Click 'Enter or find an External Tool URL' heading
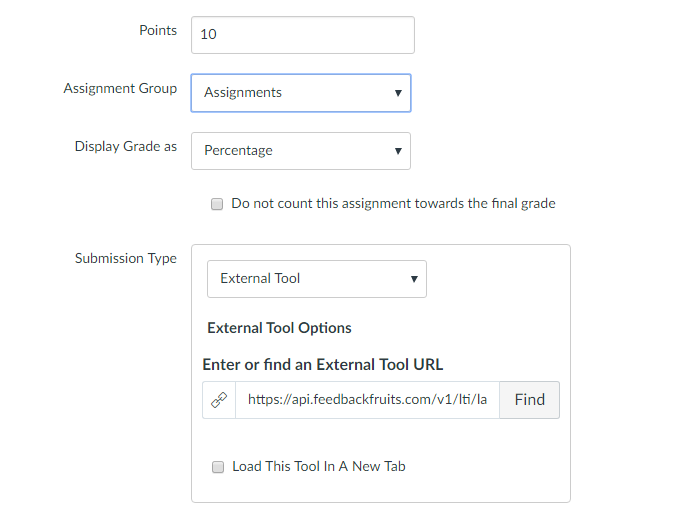 point(323,365)
